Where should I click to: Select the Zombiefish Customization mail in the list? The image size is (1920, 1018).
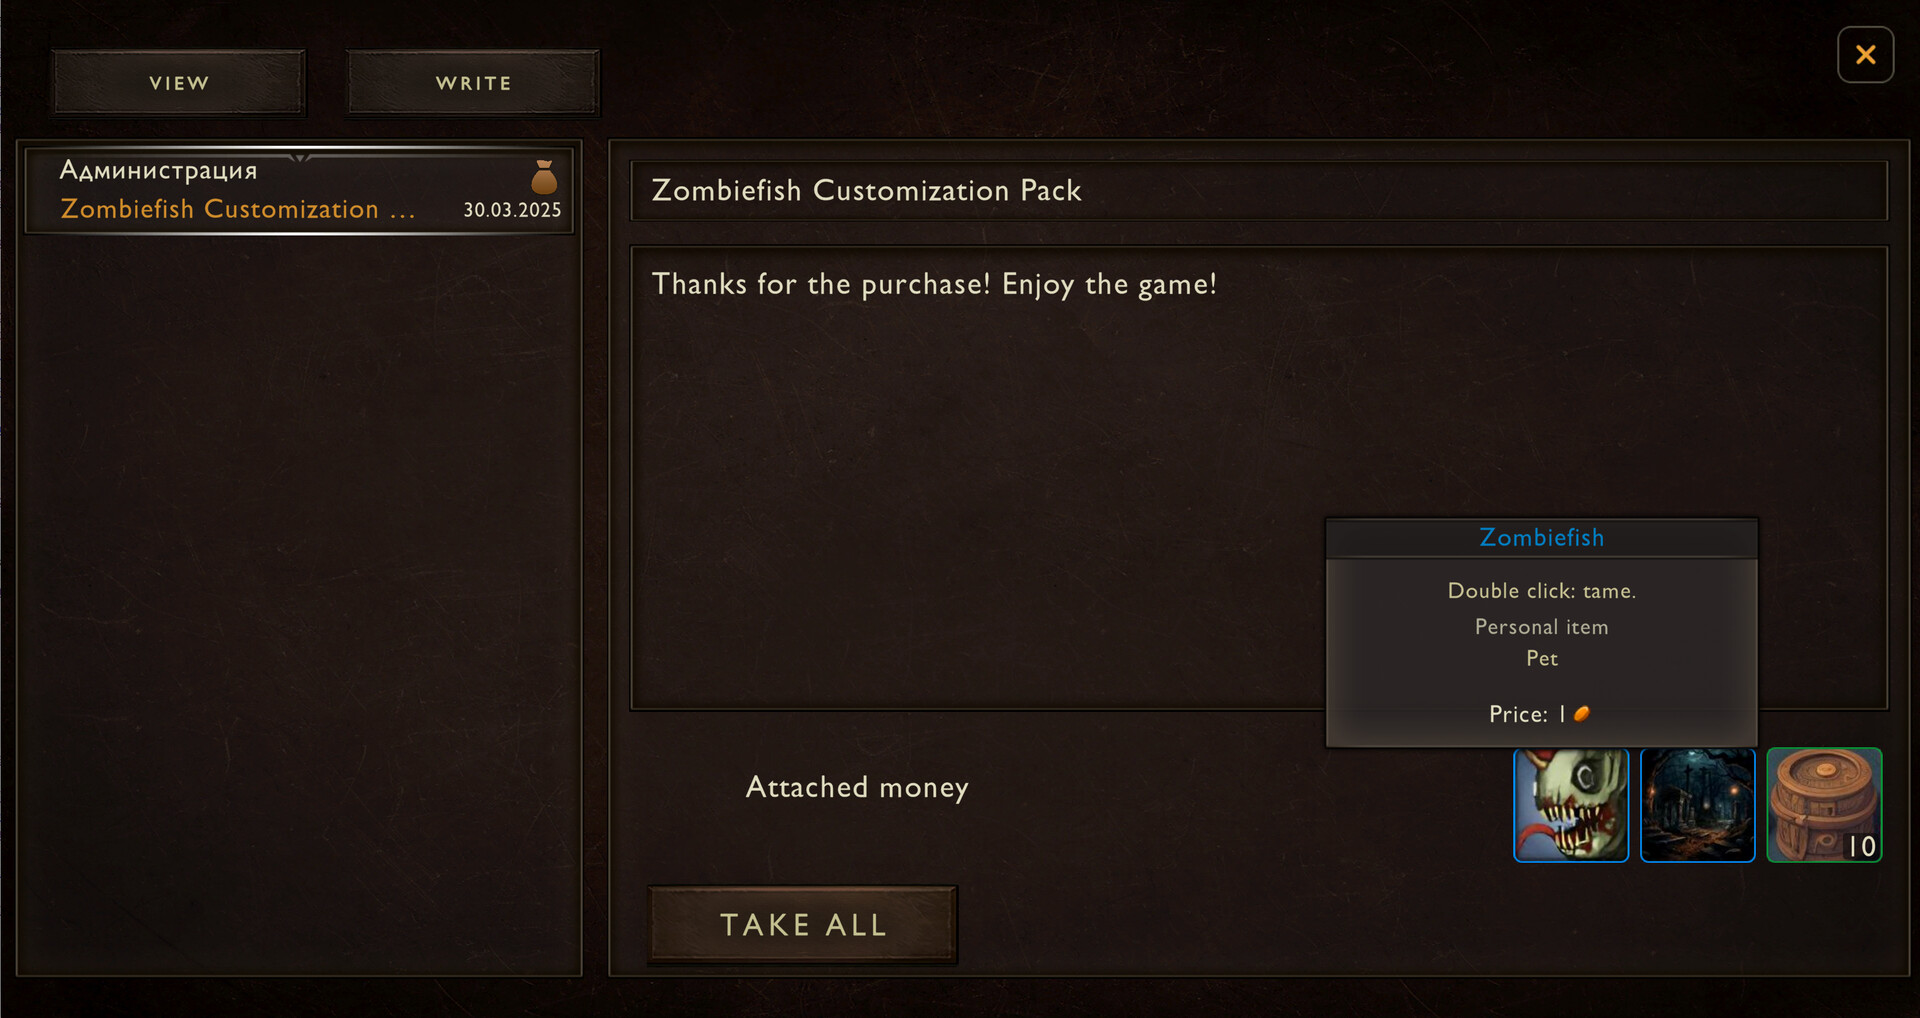[299, 191]
